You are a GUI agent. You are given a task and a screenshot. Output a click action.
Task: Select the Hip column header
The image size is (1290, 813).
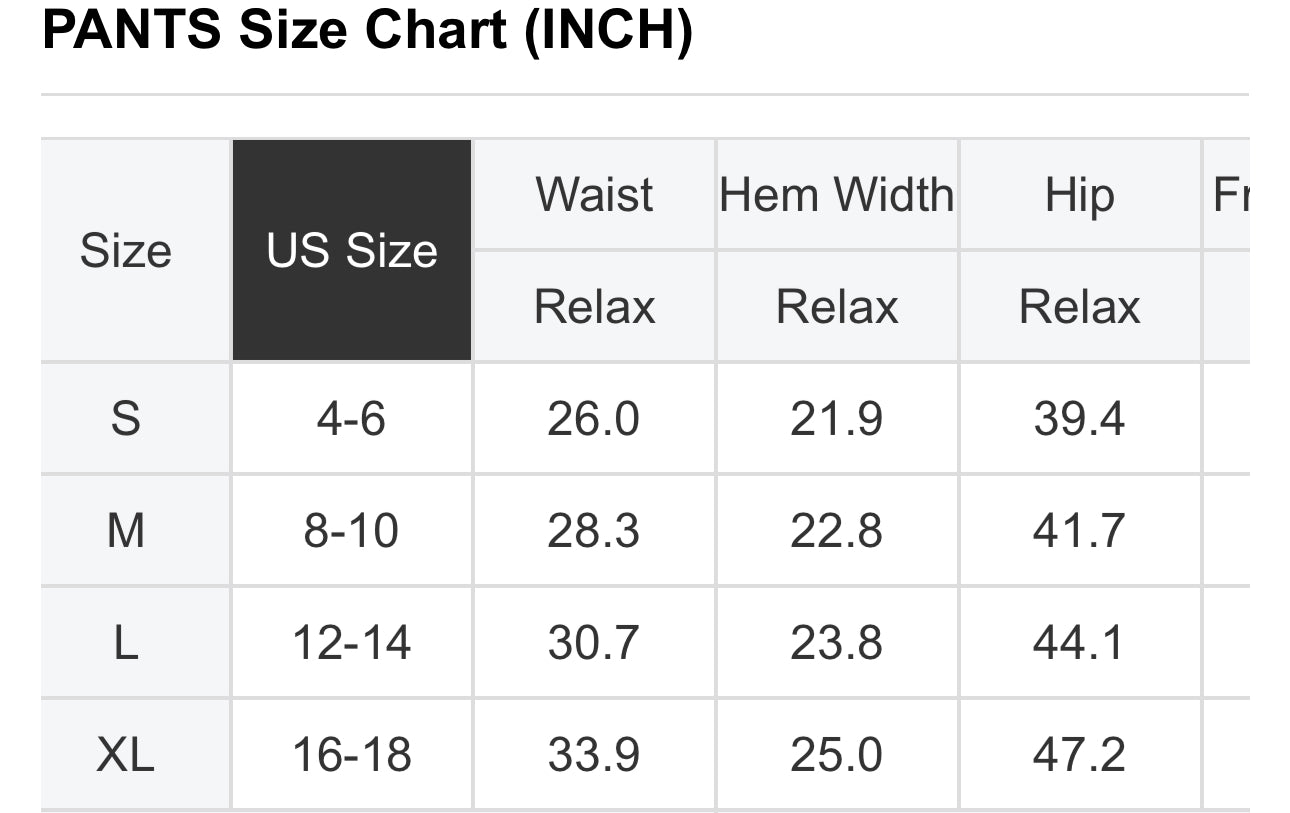pyautogui.click(x=1079, y=194)
